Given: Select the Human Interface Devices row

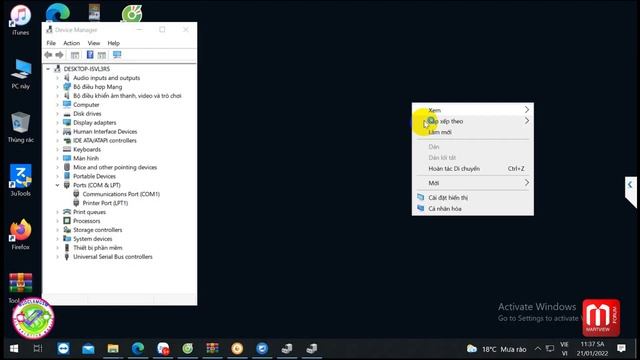Looking at the screenshot, I should click(x=100, y=132).
